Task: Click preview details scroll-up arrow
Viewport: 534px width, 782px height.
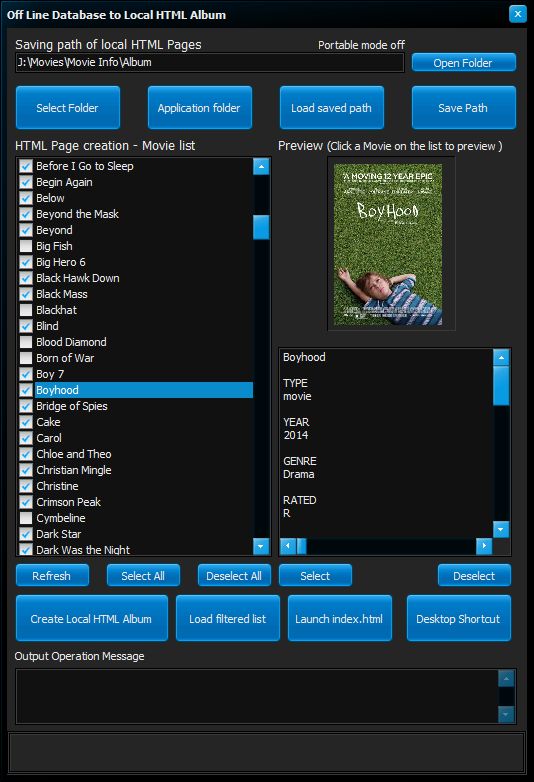Action: [501, 357]
